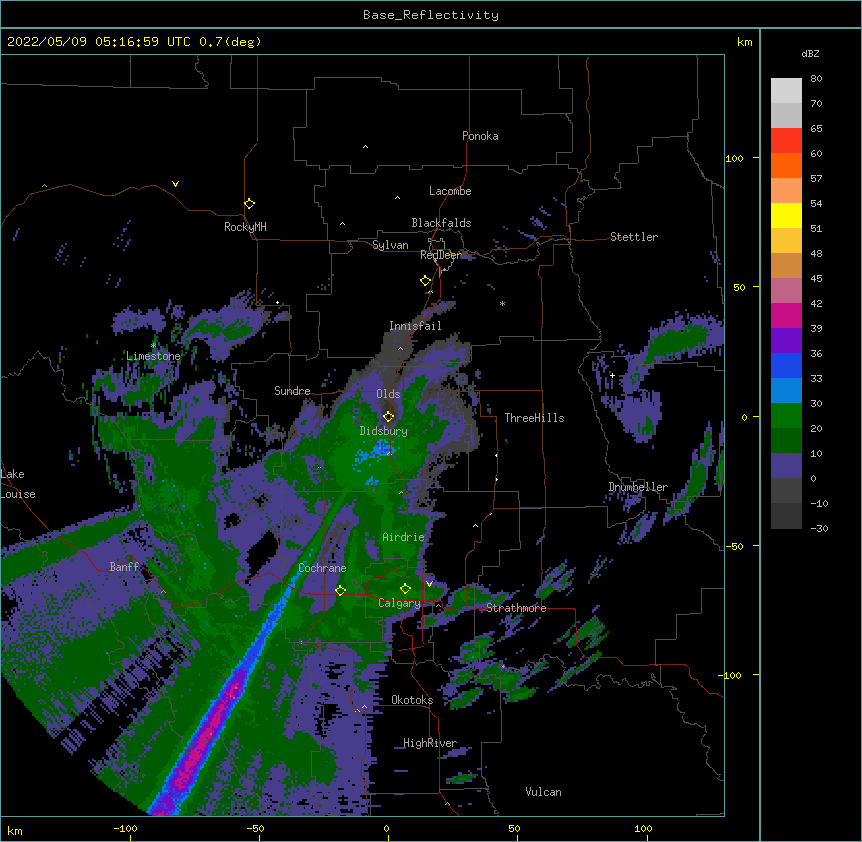
Task: Click the 50 tick on the horizontal axis
Action: point(514,828)
